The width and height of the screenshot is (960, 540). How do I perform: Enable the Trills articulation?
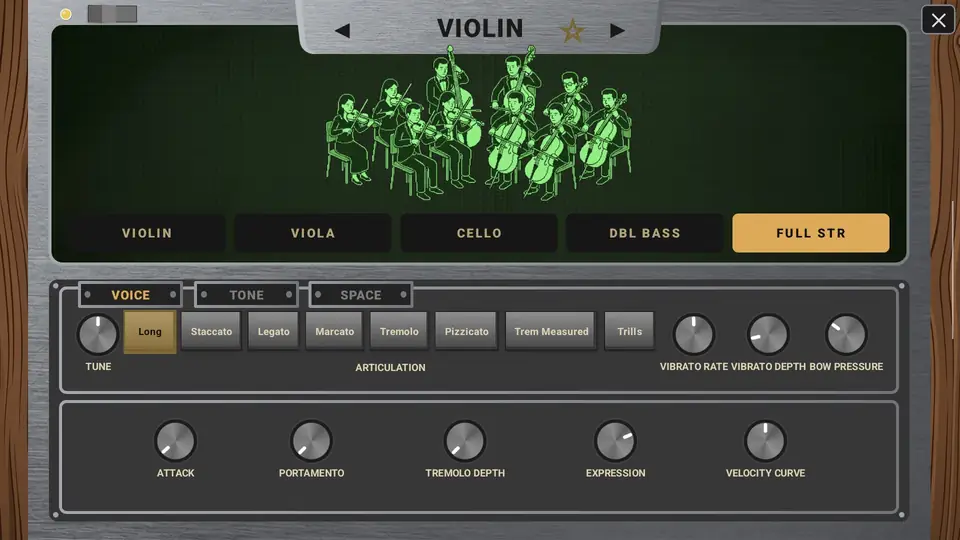tap(629, 331)
